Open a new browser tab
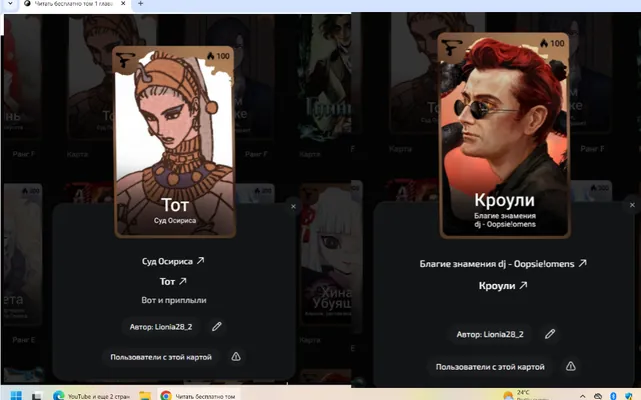Image resolution: width=641 pixels, height=400 pixels. click(x=140, y=4)
